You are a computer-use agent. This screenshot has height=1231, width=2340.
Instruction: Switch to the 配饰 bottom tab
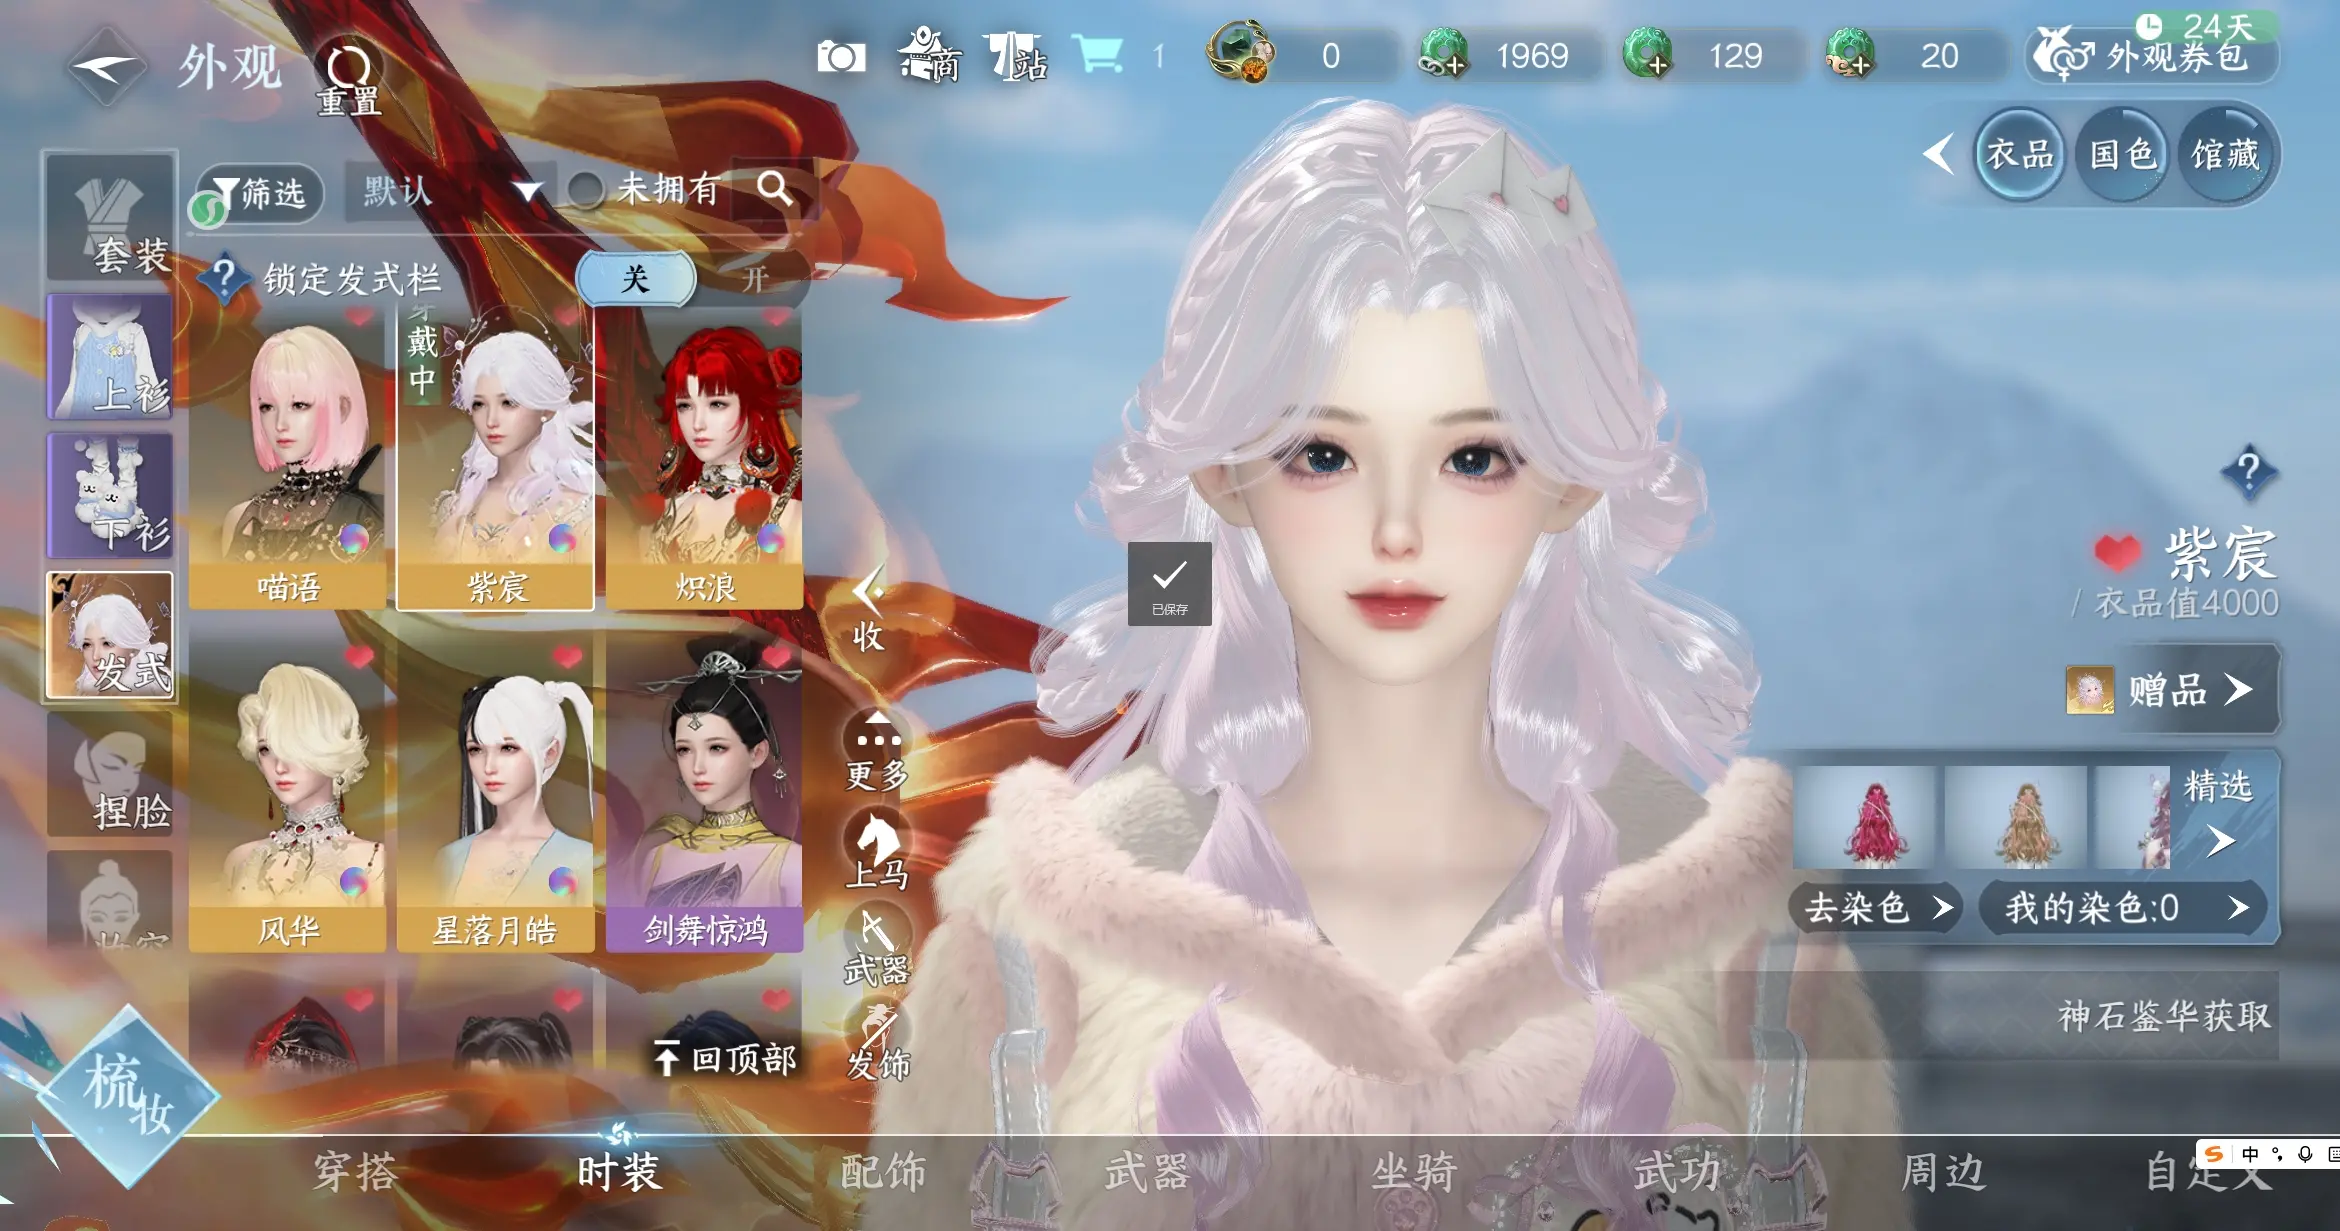click(x=883, y=1171)
